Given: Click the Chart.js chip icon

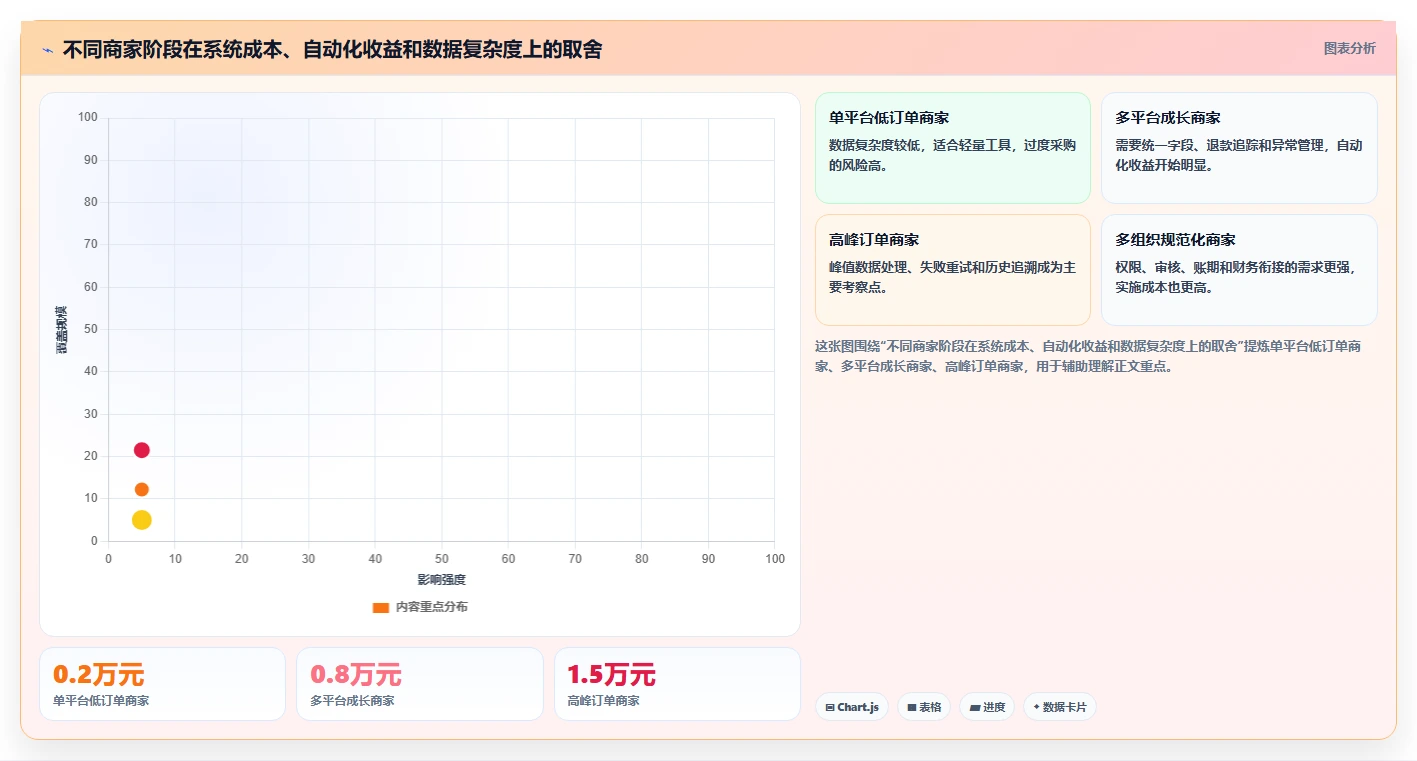Looking at the screenshot, I should [x=830, y=708].
